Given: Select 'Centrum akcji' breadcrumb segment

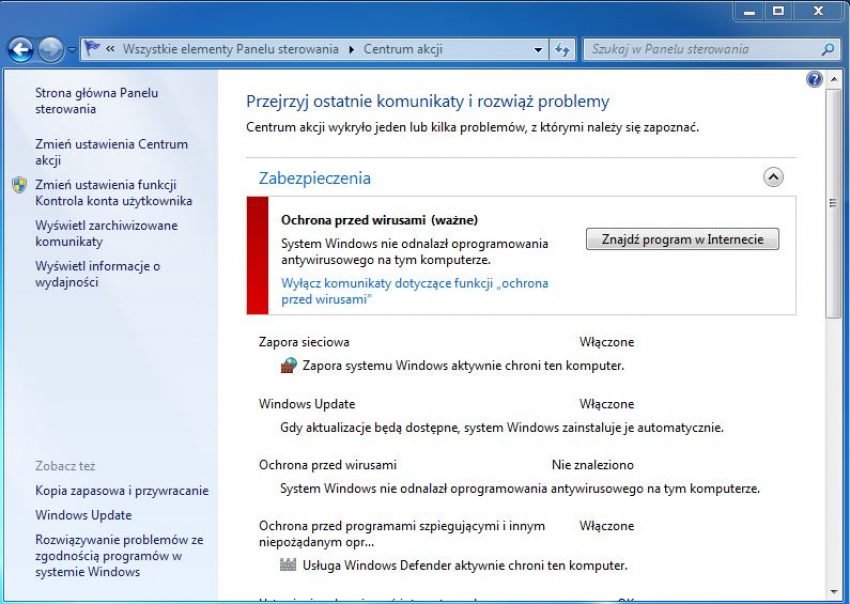Looking at the screenshot, I should 402,49.
